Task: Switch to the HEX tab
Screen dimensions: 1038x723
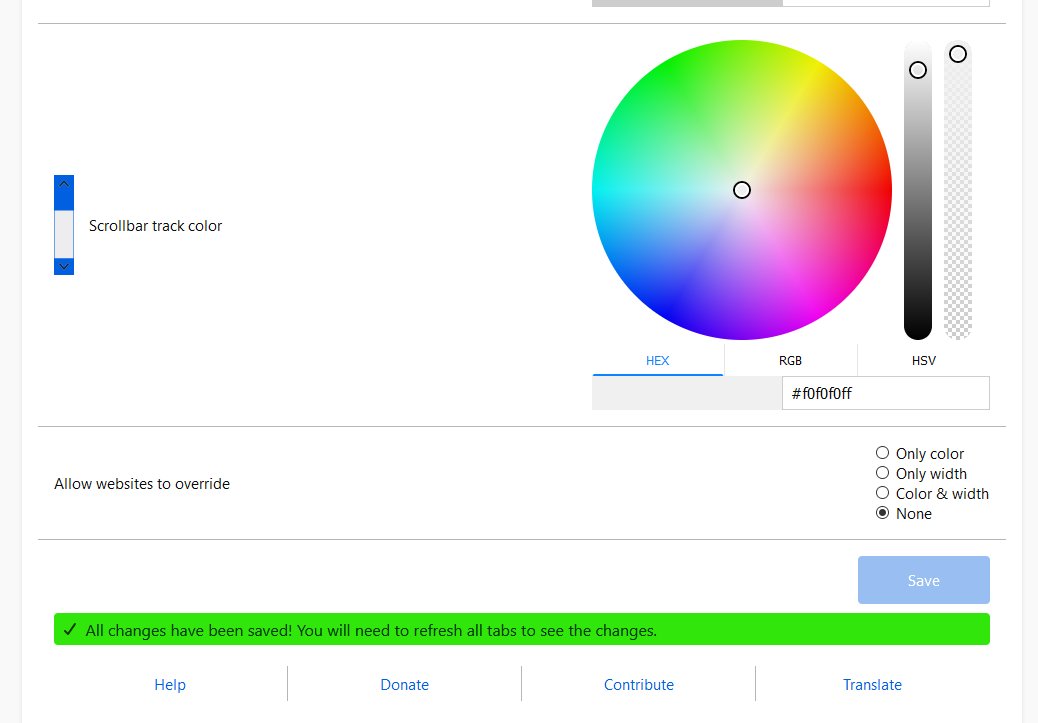Action: point(657,360)
